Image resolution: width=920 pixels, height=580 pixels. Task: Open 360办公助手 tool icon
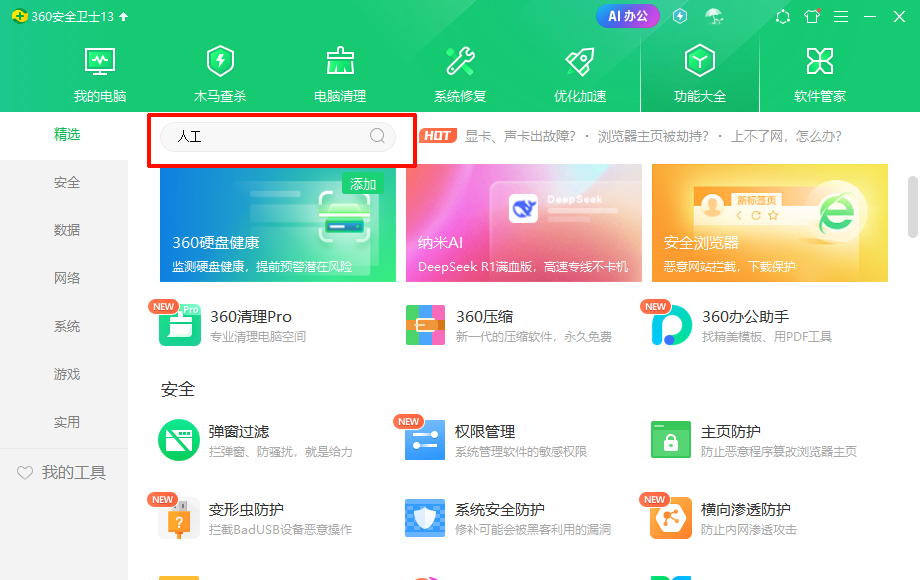point(671,325)
